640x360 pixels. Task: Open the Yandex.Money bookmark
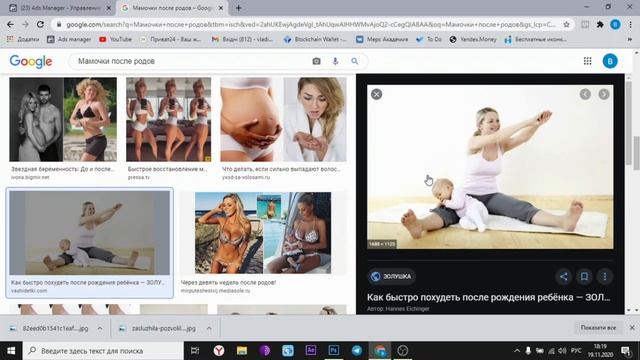click(473, 40)
